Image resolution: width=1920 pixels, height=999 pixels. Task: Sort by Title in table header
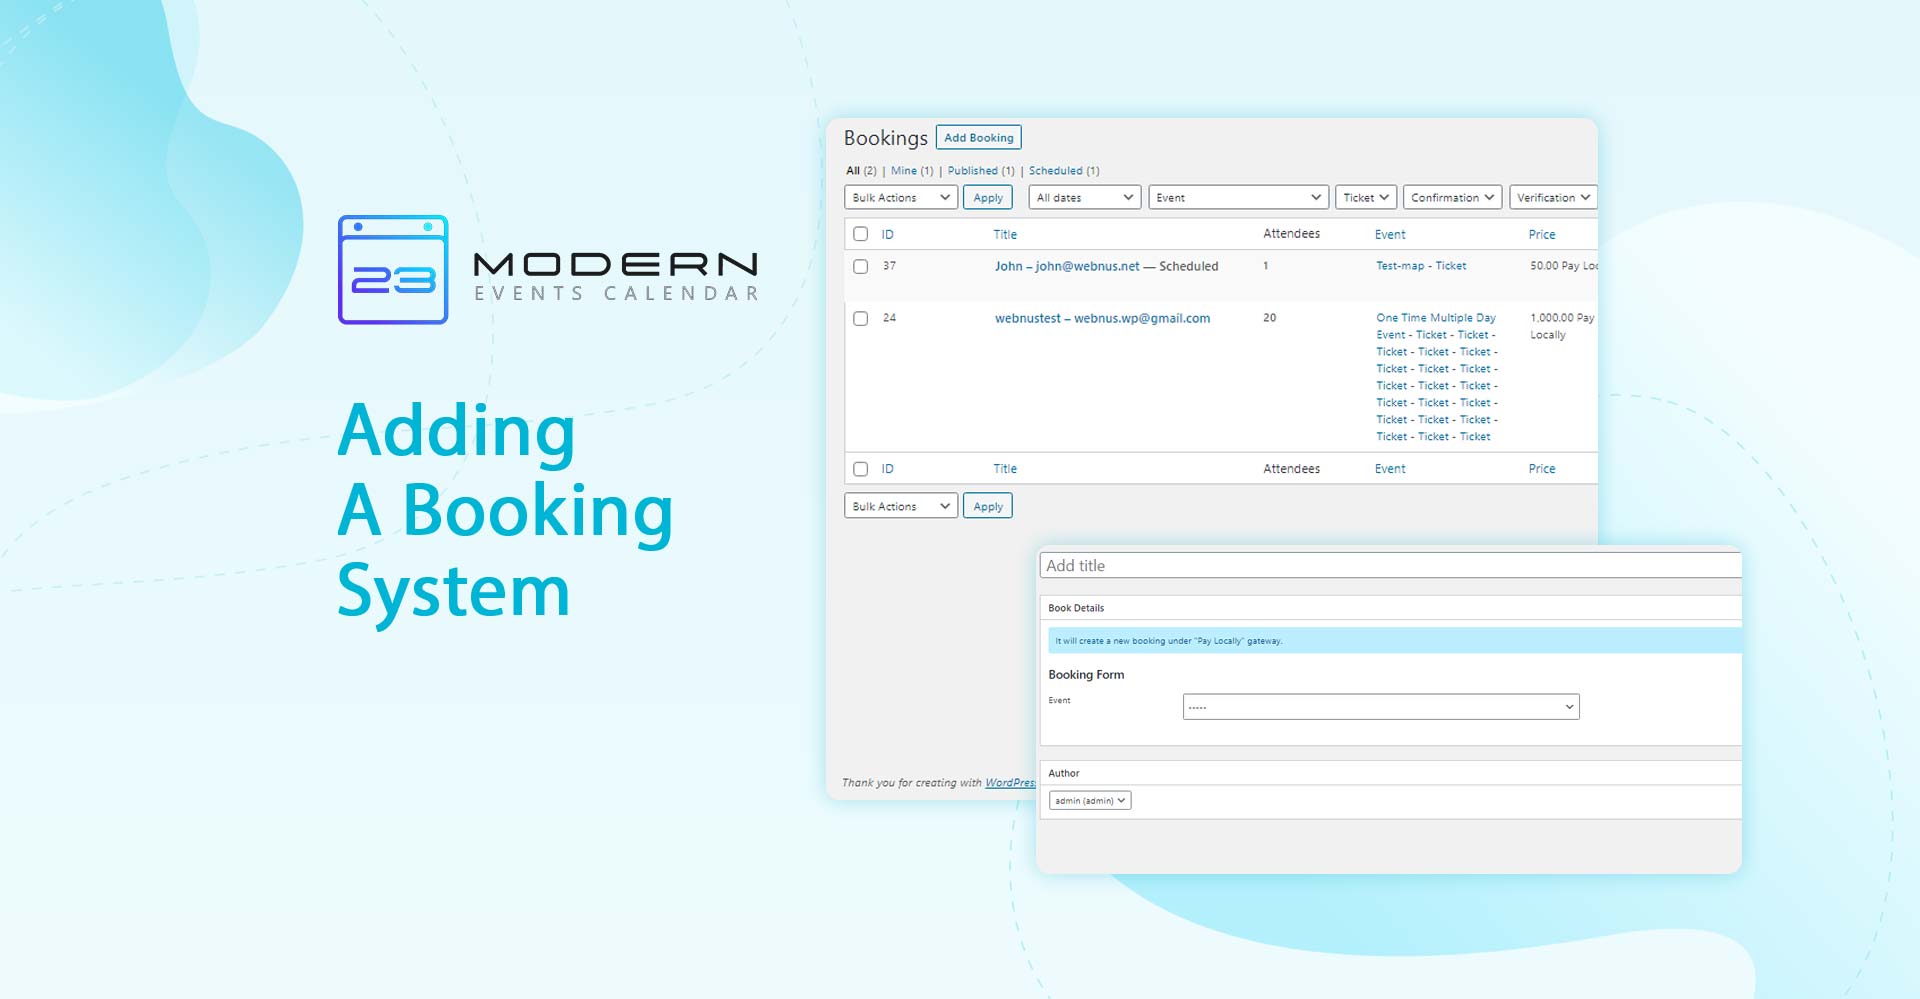click(1005, 235)
